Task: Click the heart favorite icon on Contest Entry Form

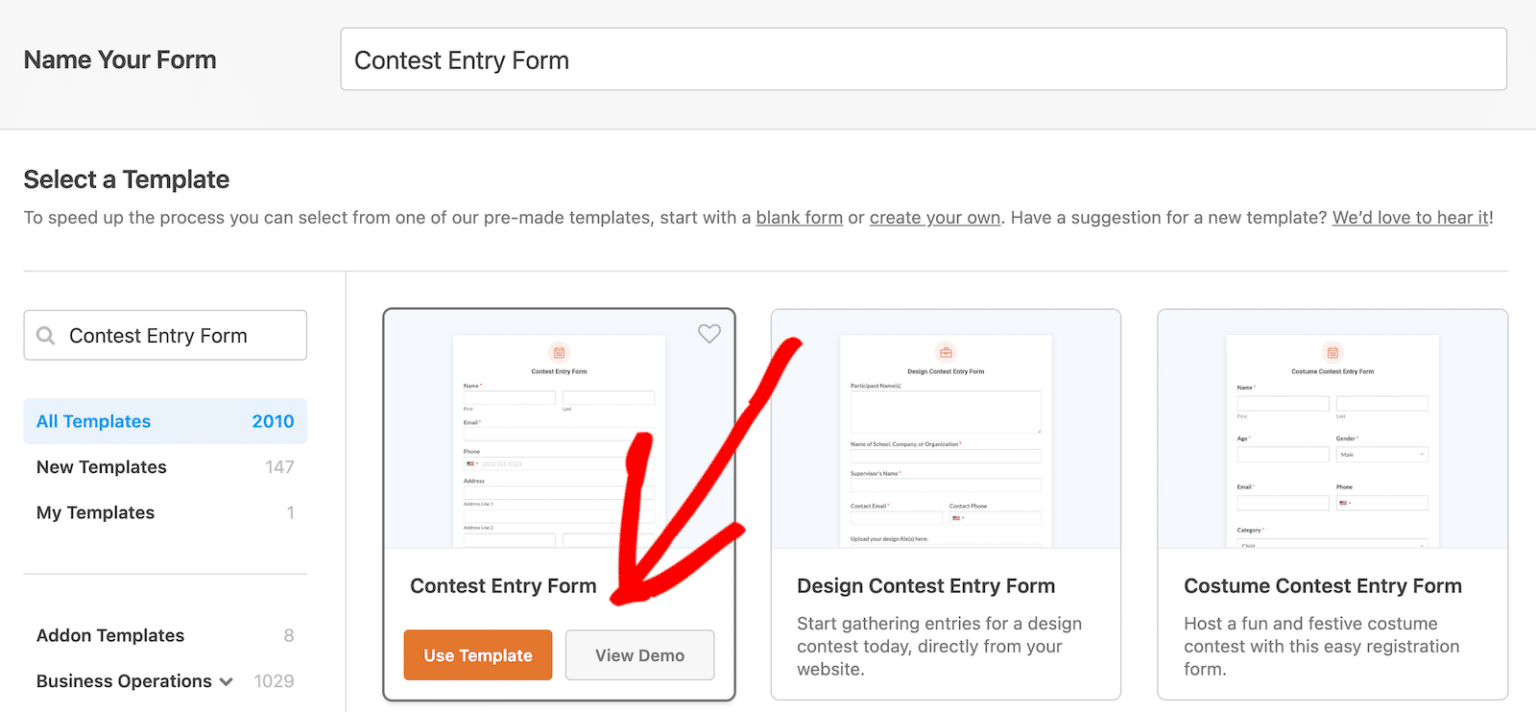Action: pos(709,334)
